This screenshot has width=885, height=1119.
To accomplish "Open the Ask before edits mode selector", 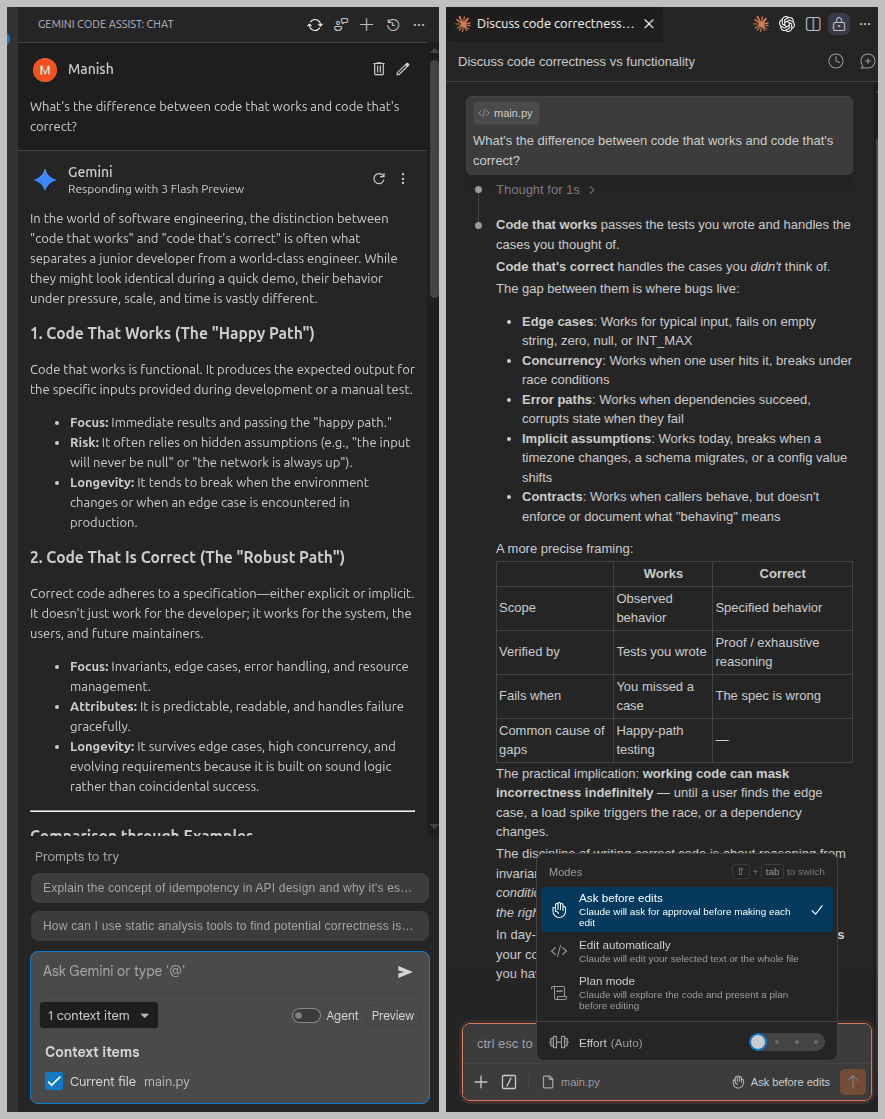I will click(x=782, y=1082).
